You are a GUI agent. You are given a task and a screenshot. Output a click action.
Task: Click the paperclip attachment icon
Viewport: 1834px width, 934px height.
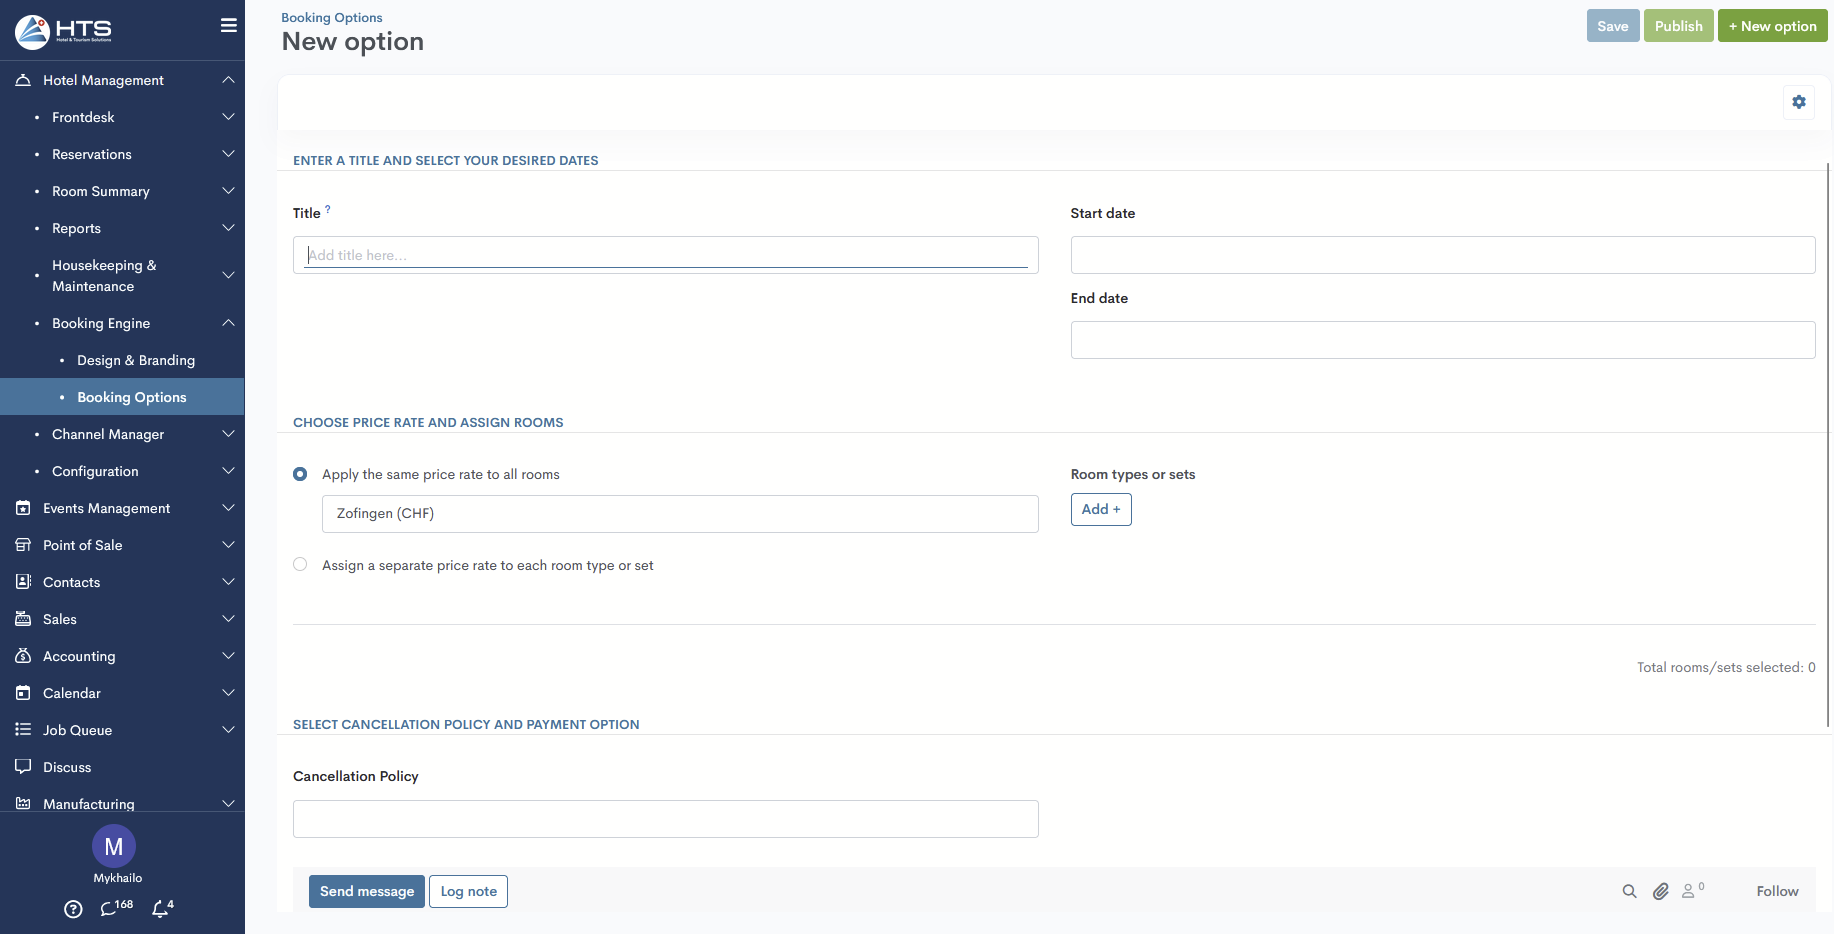1660,891
